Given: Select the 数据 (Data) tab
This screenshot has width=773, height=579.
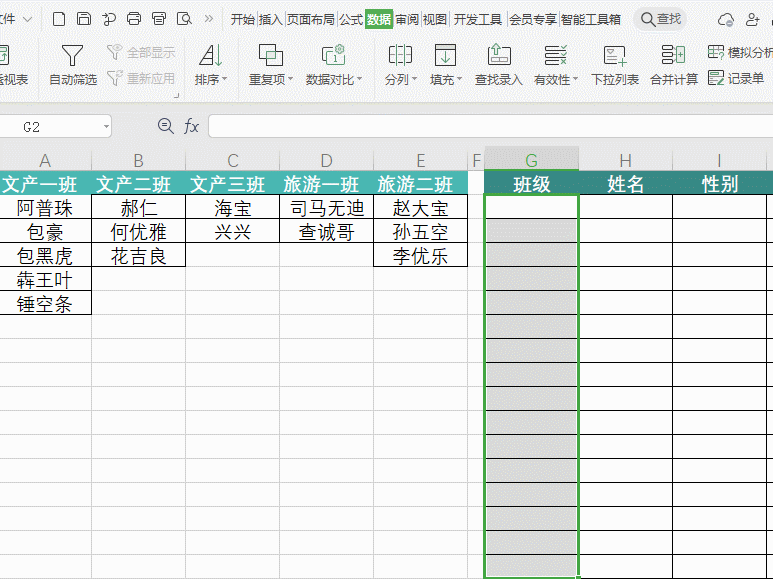Looking at the screenshot, I should coord(379,19).
